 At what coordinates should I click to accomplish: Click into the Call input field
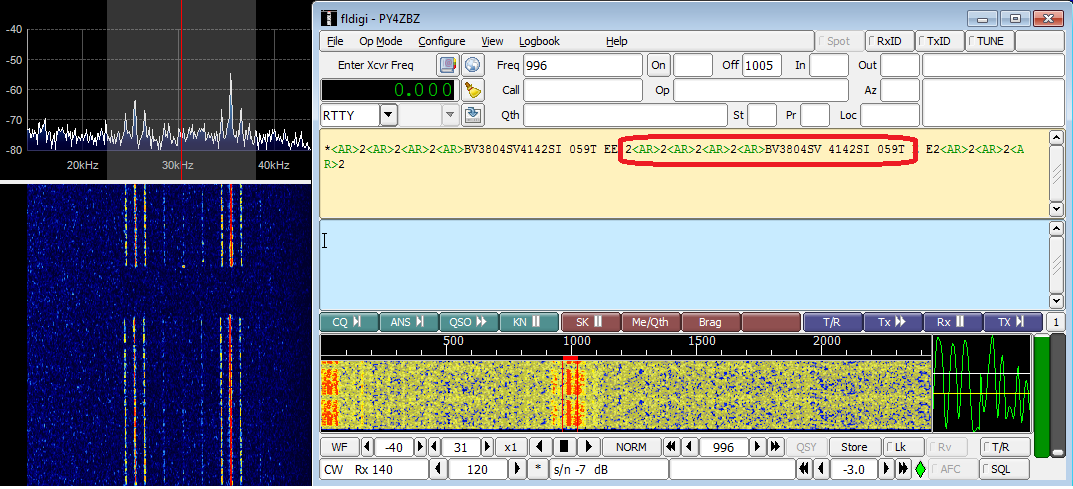point(583,90)
